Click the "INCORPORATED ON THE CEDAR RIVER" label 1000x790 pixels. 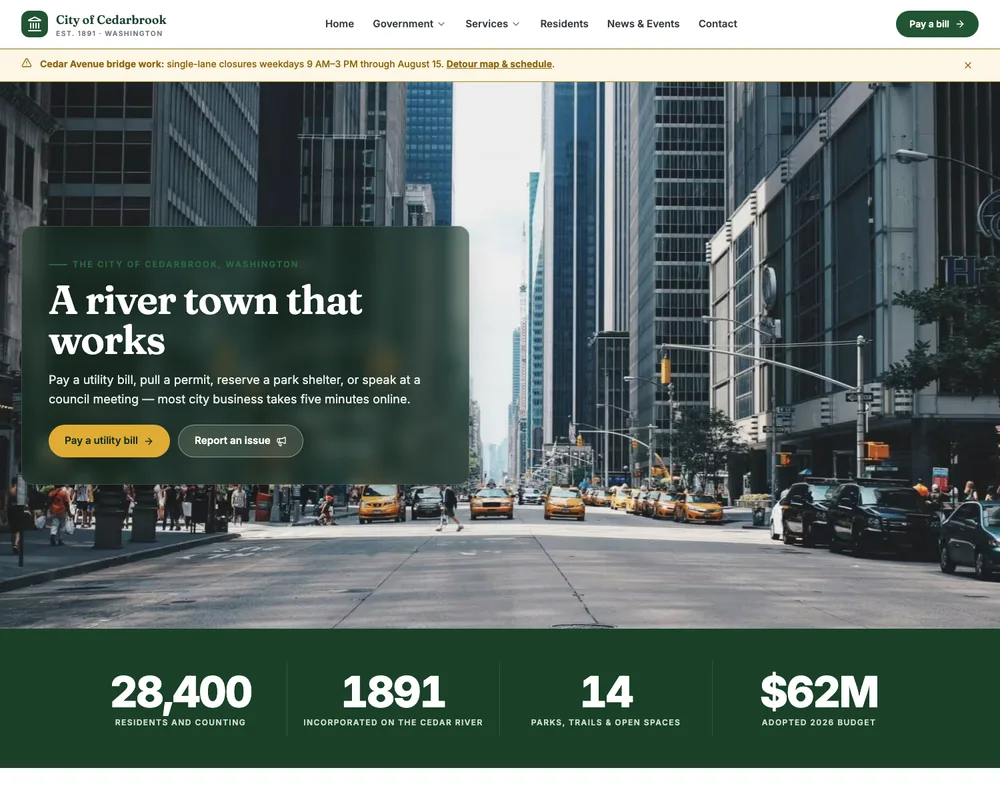[x=393, y=722]
